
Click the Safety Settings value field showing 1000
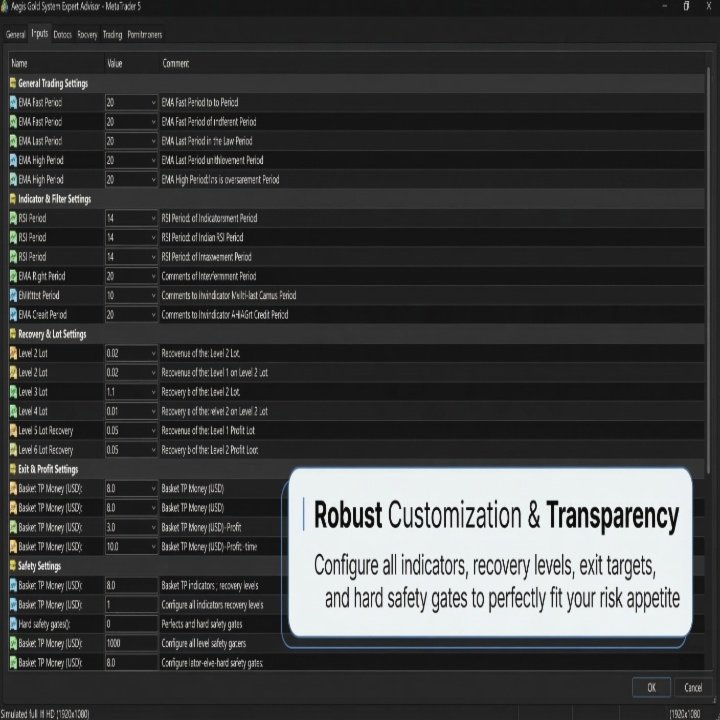[131, 643]
